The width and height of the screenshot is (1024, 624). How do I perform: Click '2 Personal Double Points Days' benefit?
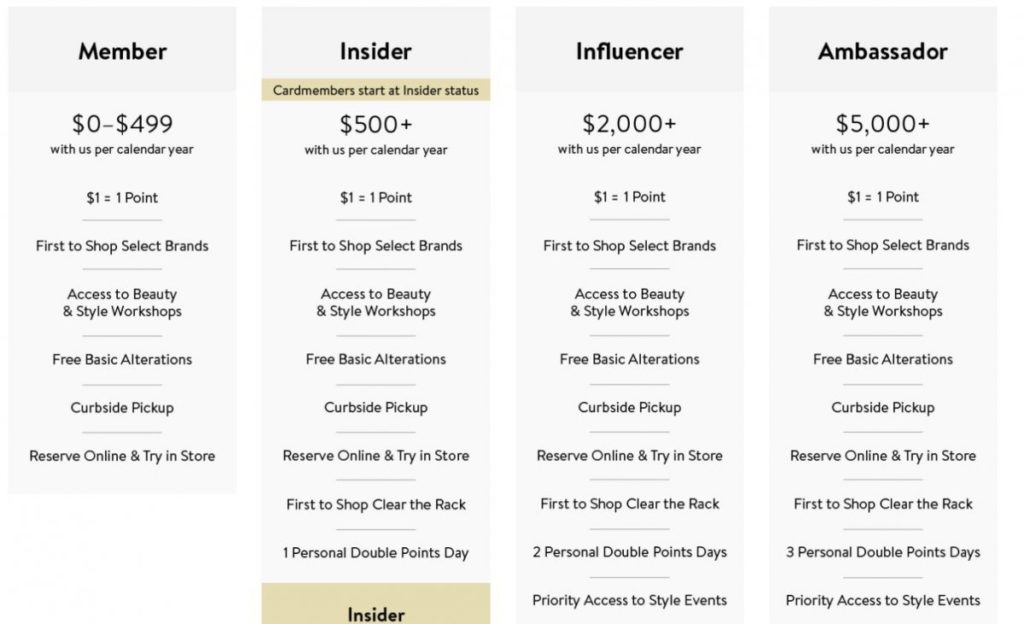pyautogui.click(x=629, y=552)
